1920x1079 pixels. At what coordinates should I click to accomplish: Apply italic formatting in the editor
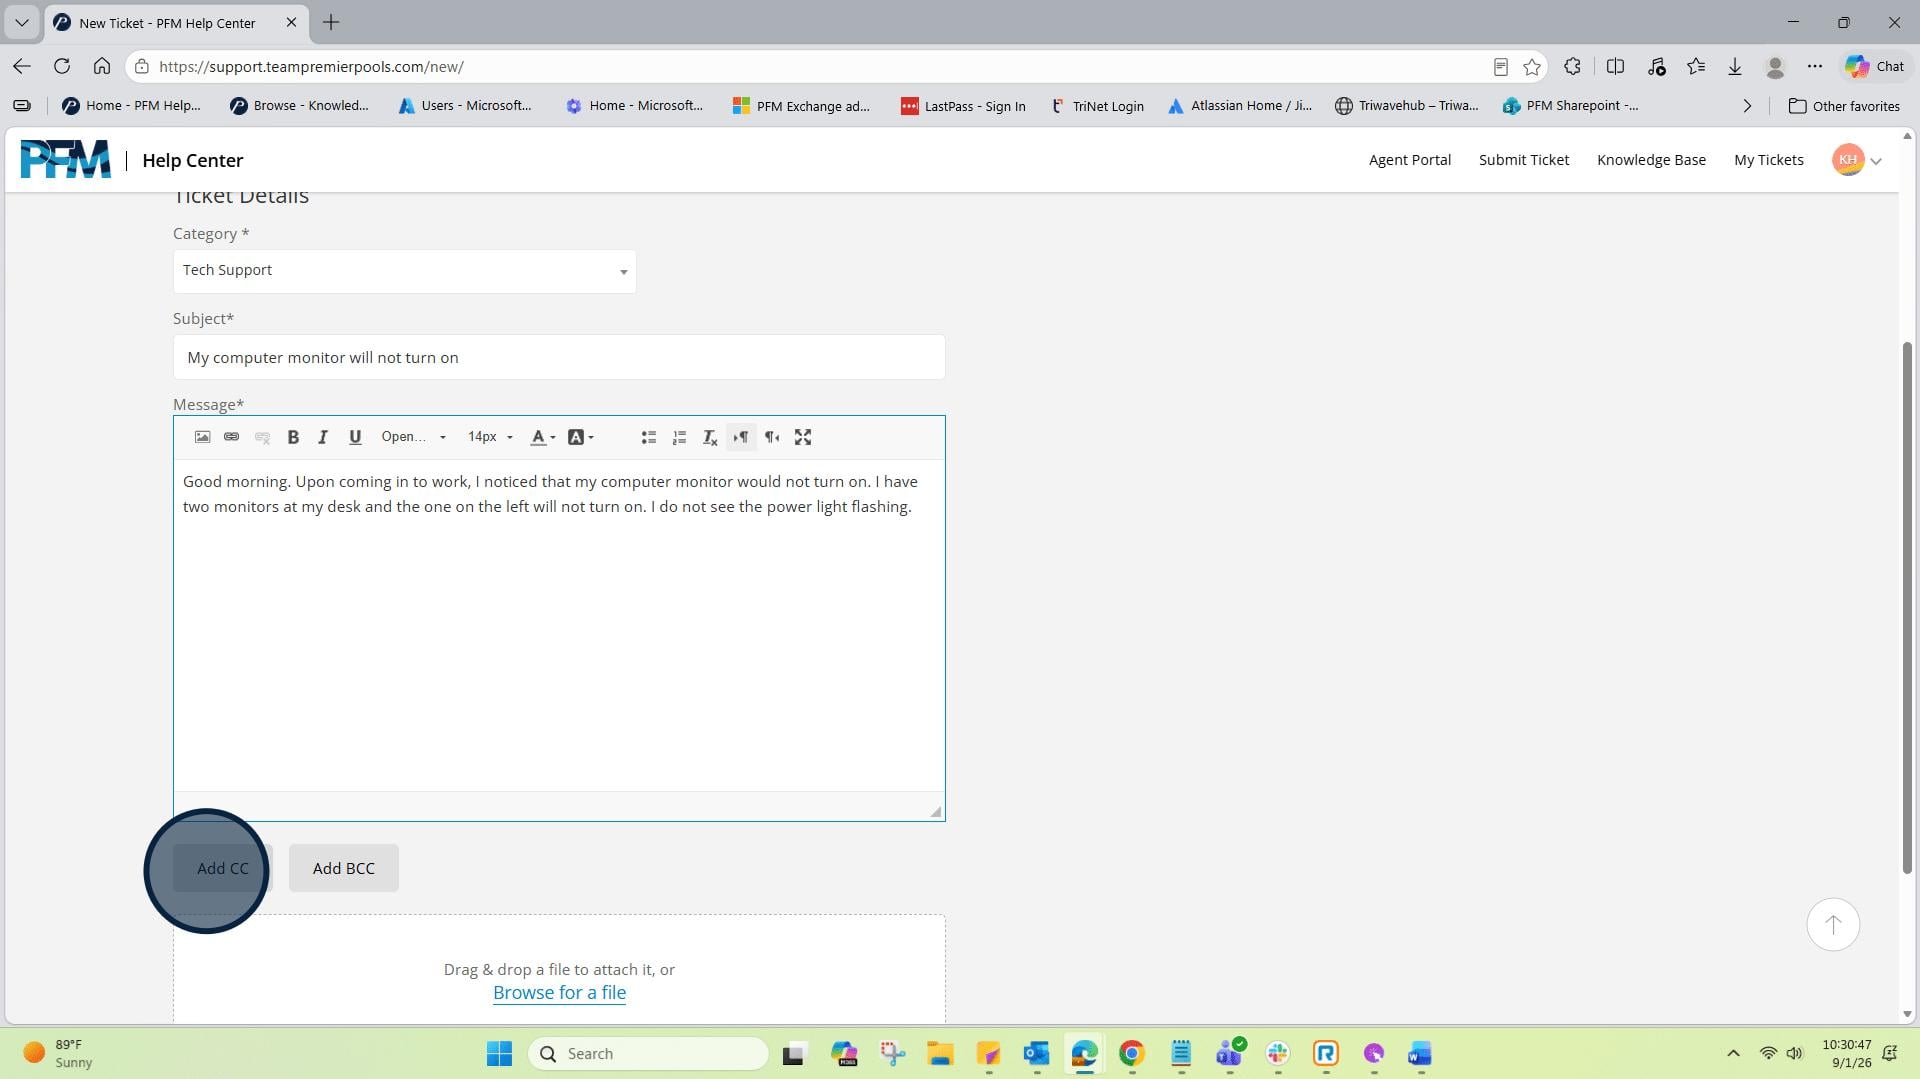tap(323, 437)
